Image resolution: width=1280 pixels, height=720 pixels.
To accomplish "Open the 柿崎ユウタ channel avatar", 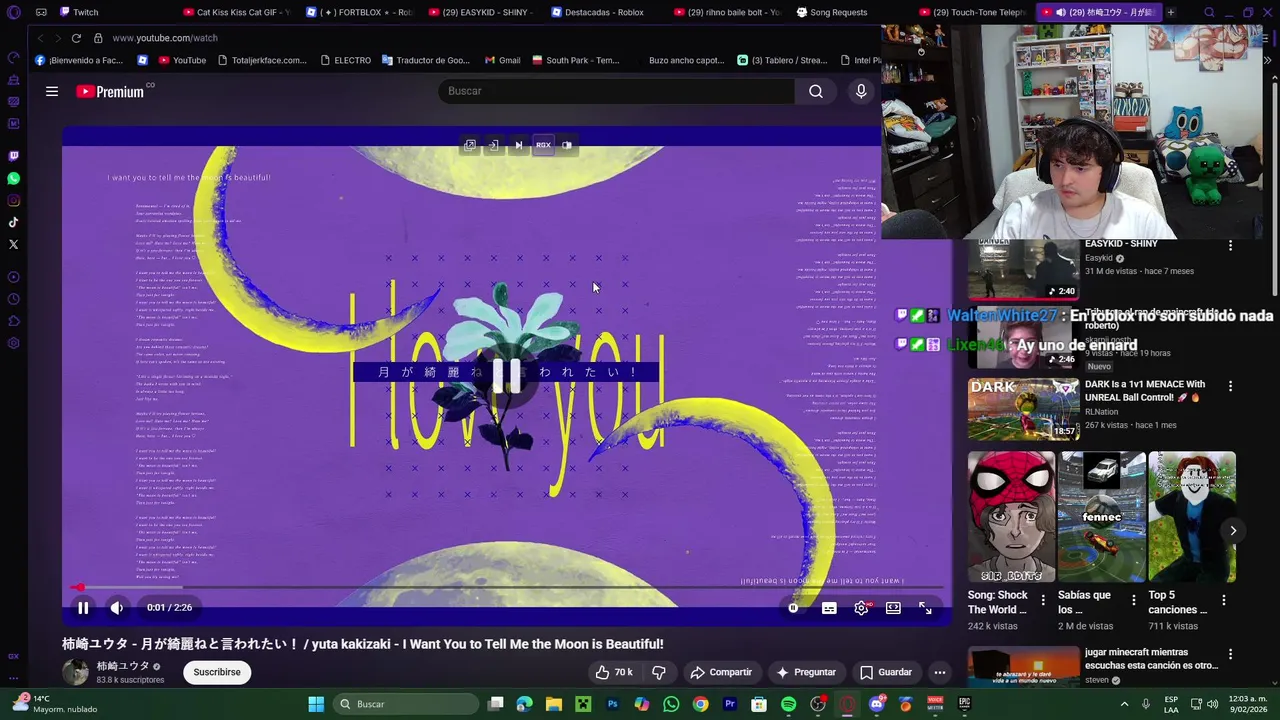I will 76,672.
